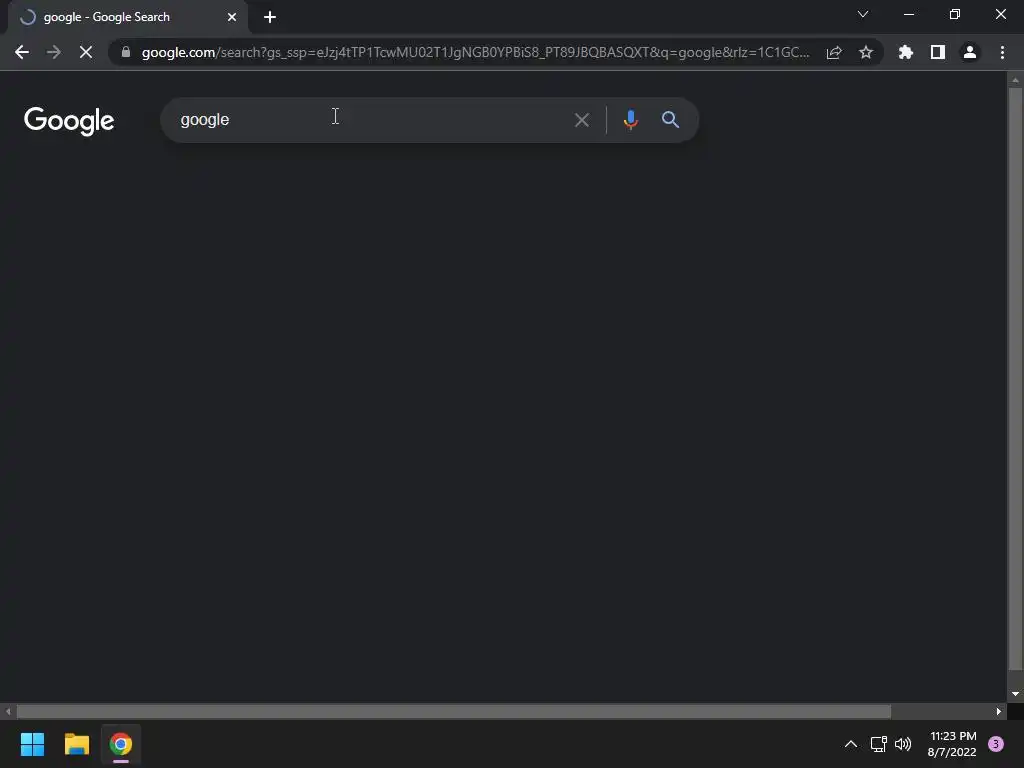
Task: Clear the search box text
Action: pyautogui.click(x=582, y=120)
